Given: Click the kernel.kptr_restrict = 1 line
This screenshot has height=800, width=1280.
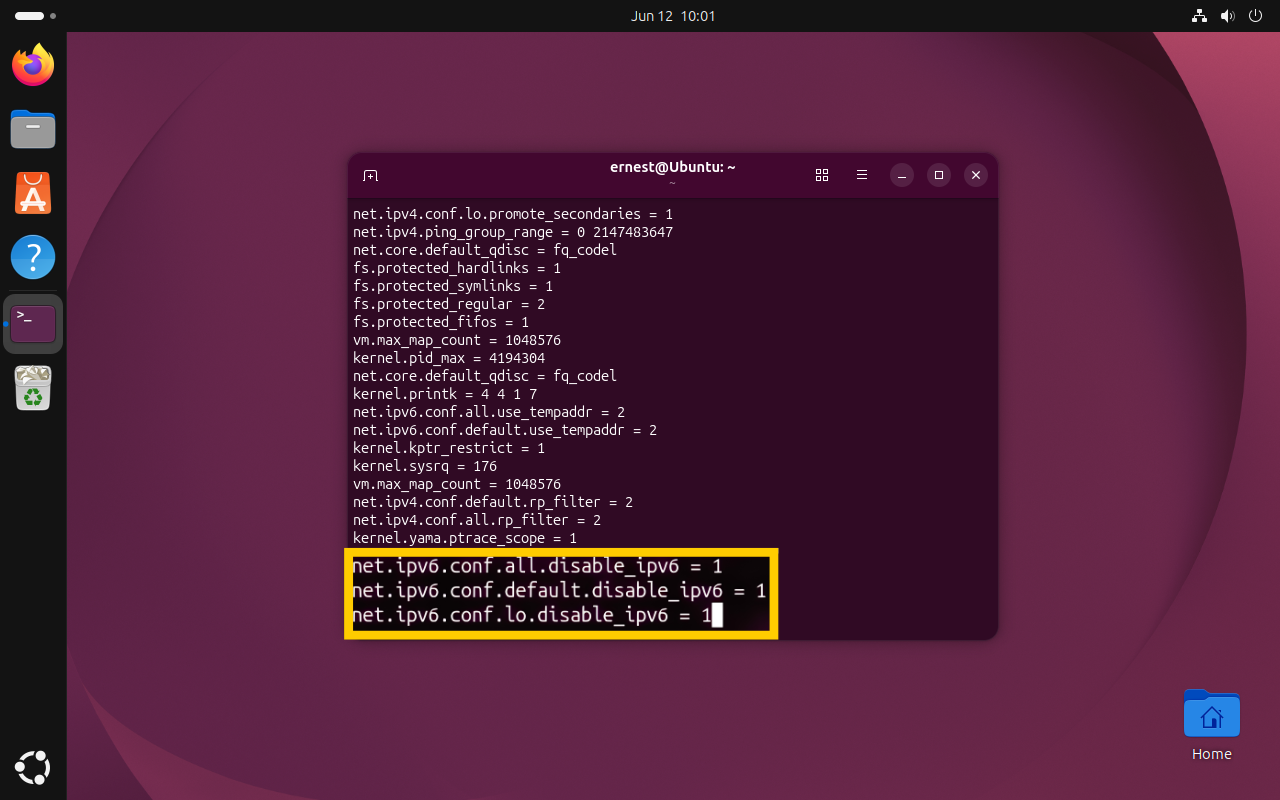Looking at the screenshot, I should (449, 448).
